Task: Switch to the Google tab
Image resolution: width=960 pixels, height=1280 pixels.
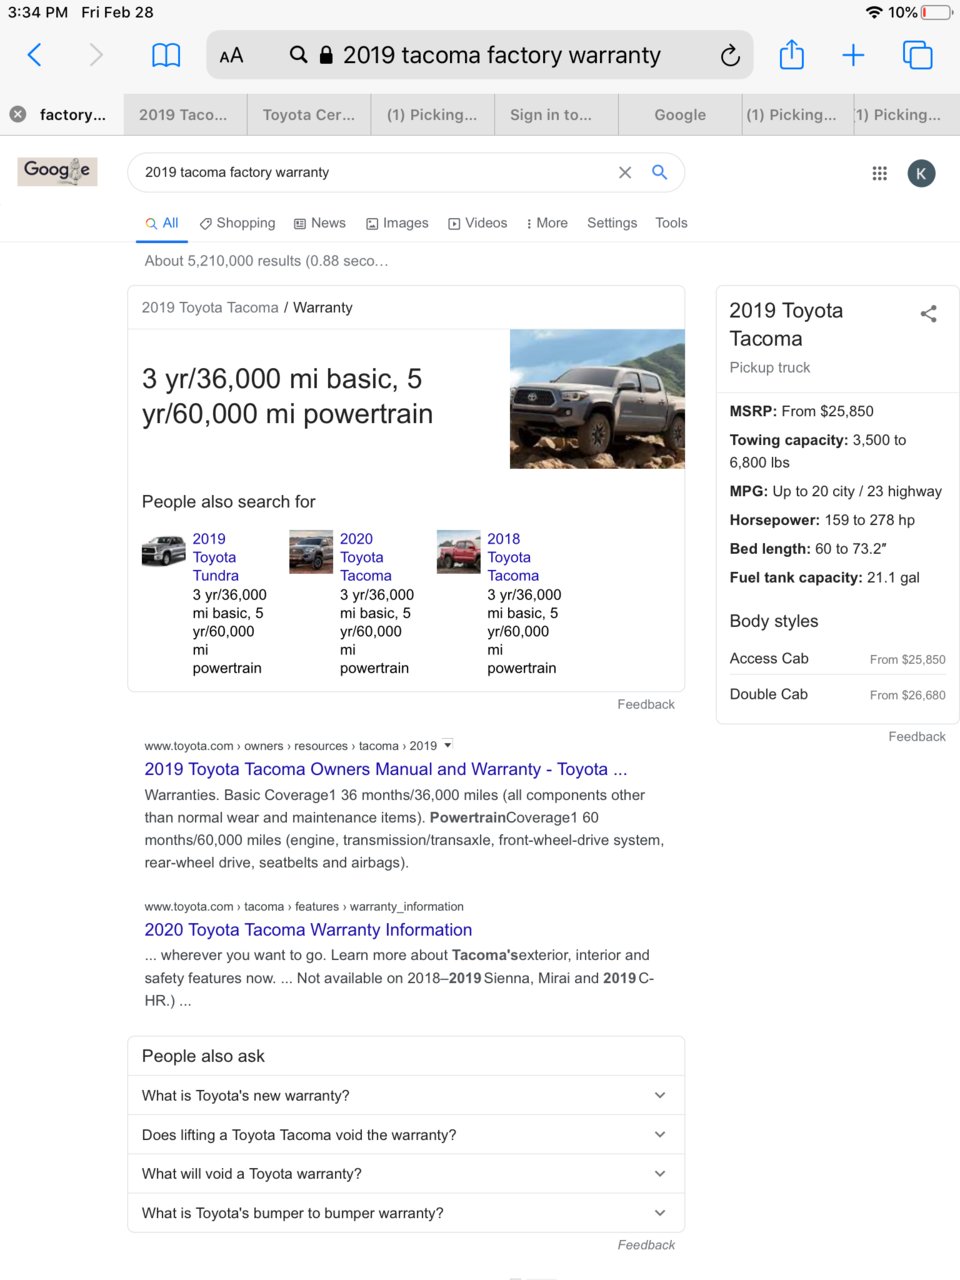Action: click(680, 115)
